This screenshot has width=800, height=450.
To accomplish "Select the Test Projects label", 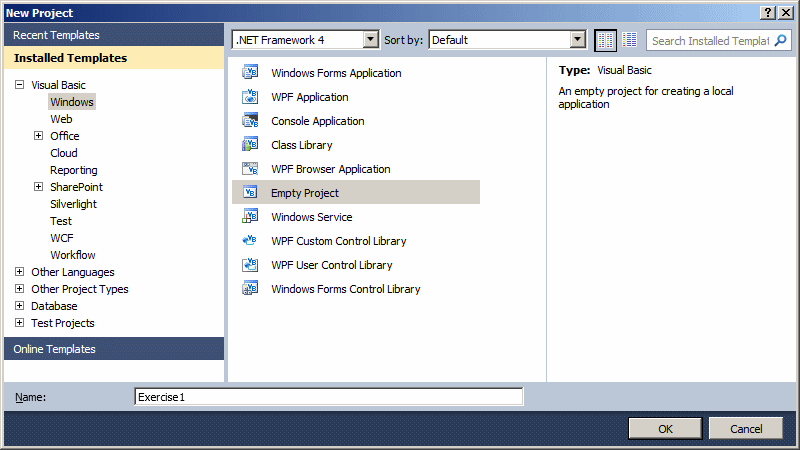I will pos(63,323).
